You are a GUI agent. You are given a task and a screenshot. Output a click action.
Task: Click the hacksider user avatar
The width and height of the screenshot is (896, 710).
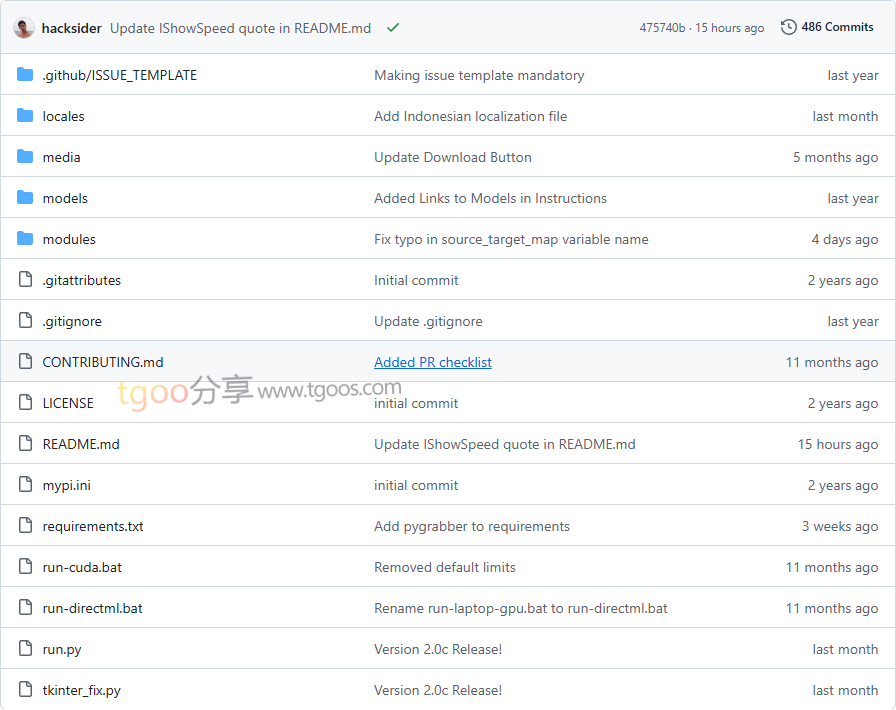click(24, 28)
